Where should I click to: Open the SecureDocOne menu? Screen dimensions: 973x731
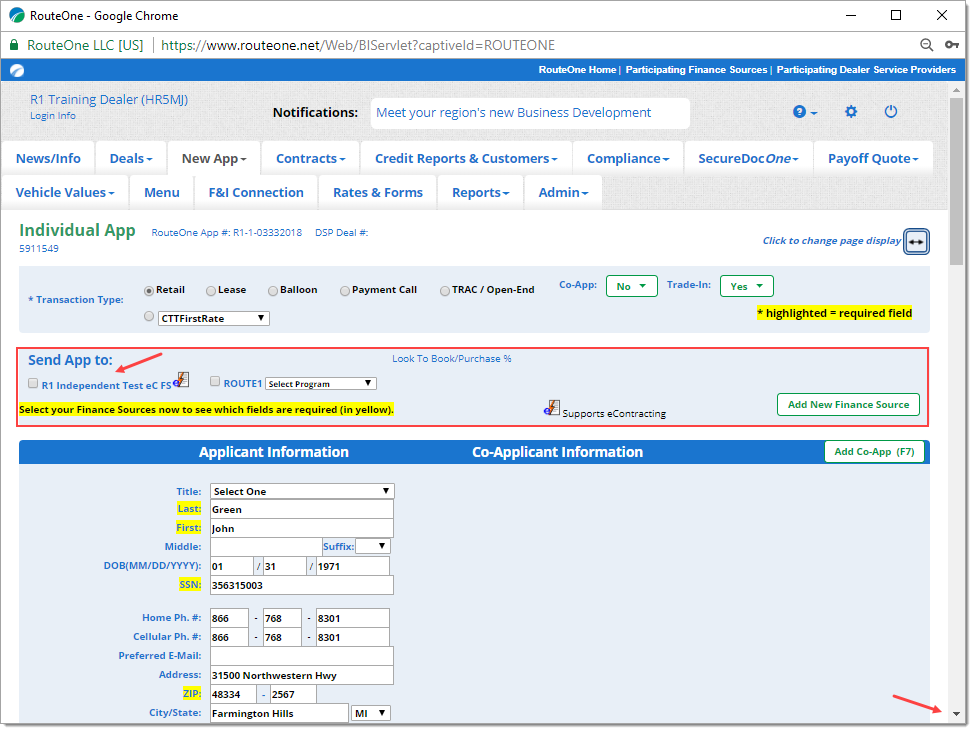(x=748, y=158)
